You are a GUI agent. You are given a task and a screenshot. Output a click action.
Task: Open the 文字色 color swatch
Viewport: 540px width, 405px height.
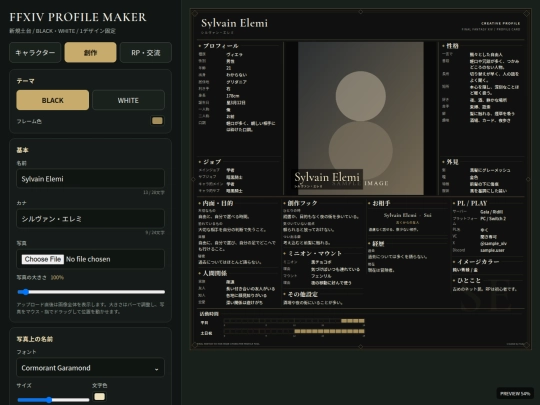(x=100, y=396)
